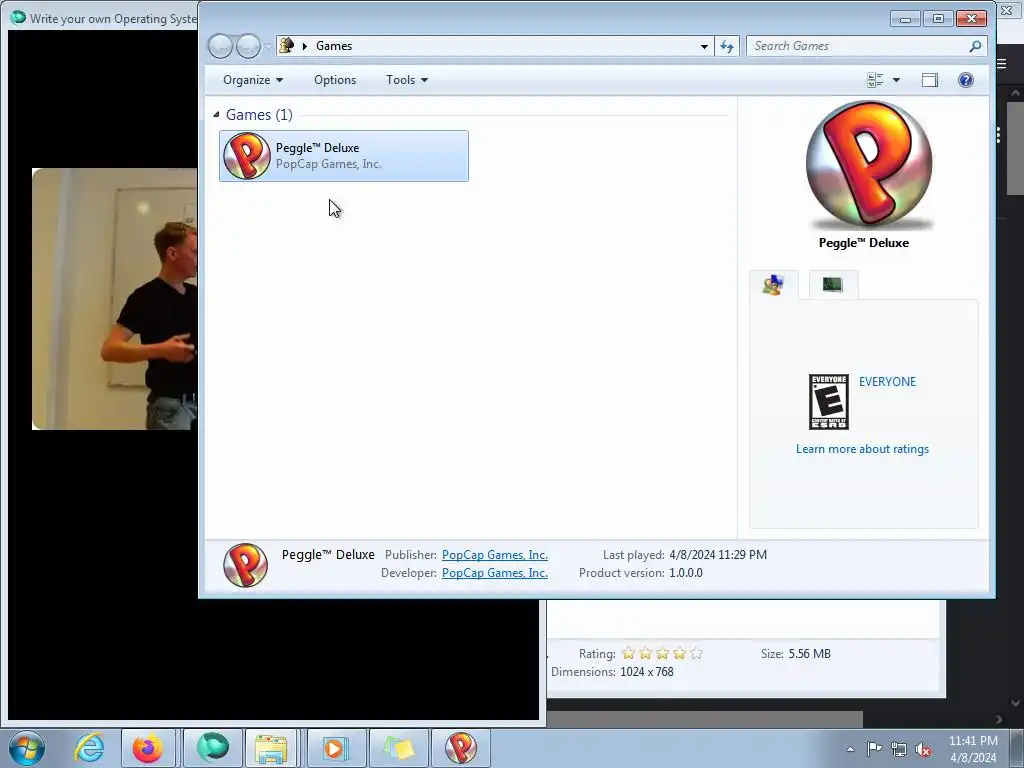
Task: Click the Peggle icon in details pane
Action: click(246, 565)
